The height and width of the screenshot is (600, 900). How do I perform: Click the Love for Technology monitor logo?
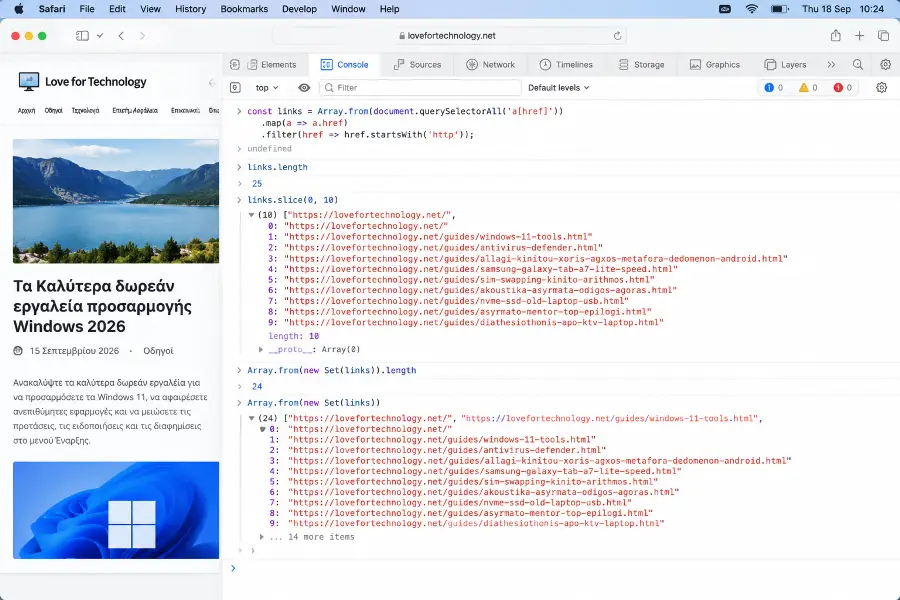(x=29, y=82)
